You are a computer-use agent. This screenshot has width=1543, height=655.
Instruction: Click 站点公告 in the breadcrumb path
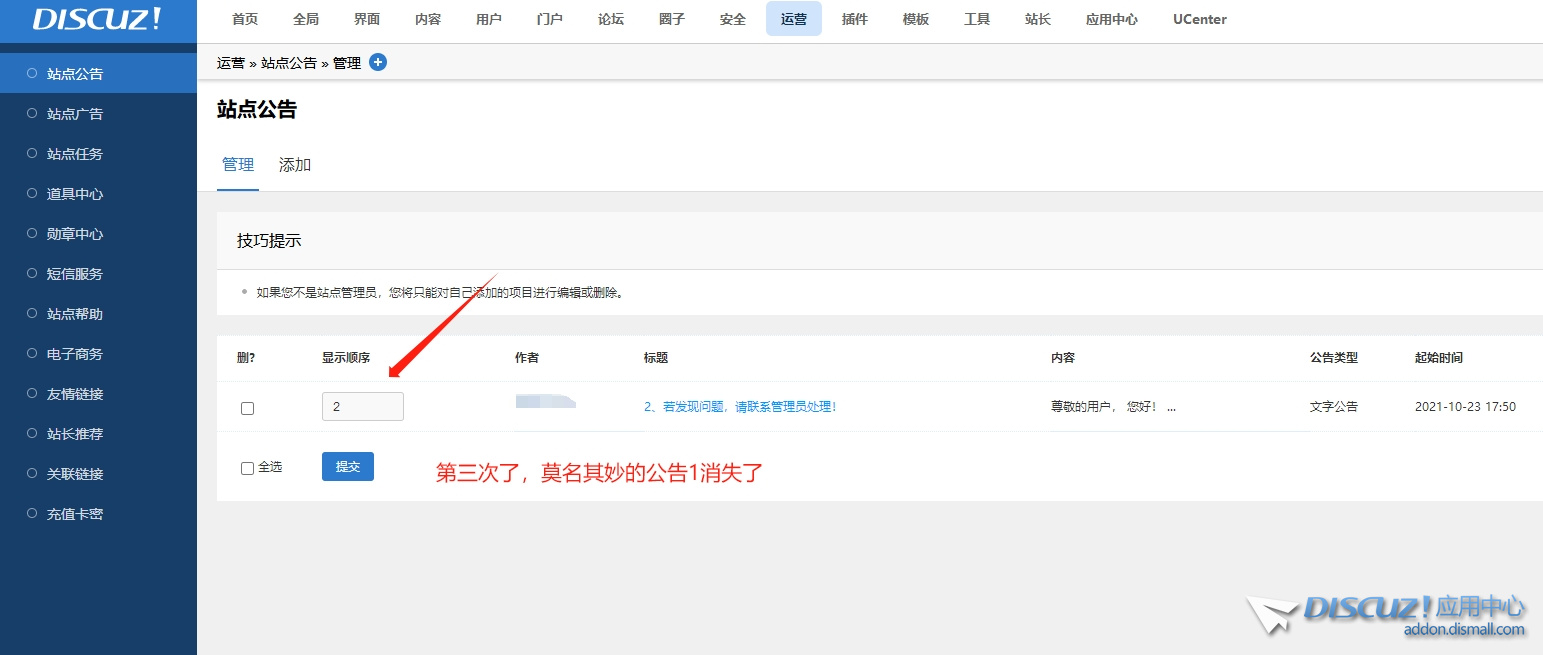point(289,63)
